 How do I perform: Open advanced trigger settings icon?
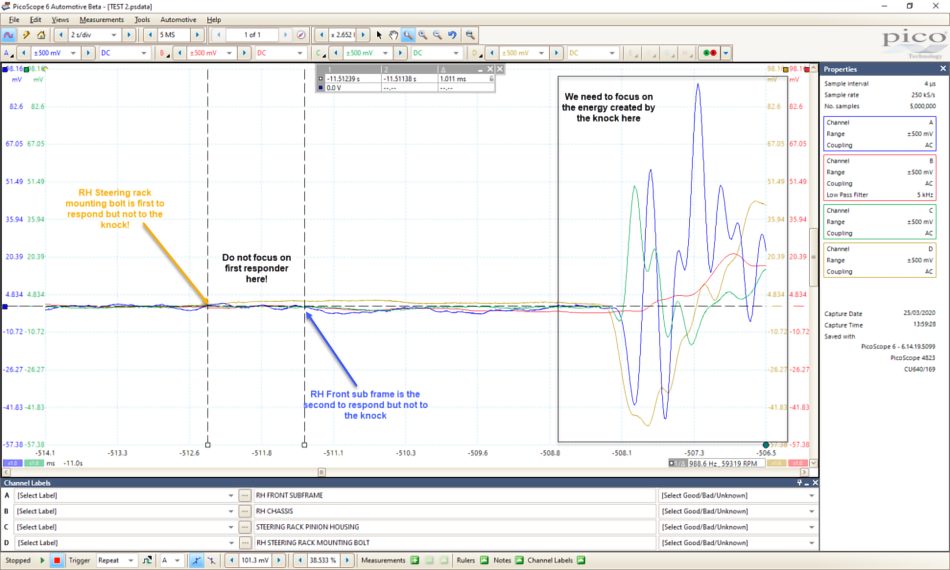tap(147, 560)
